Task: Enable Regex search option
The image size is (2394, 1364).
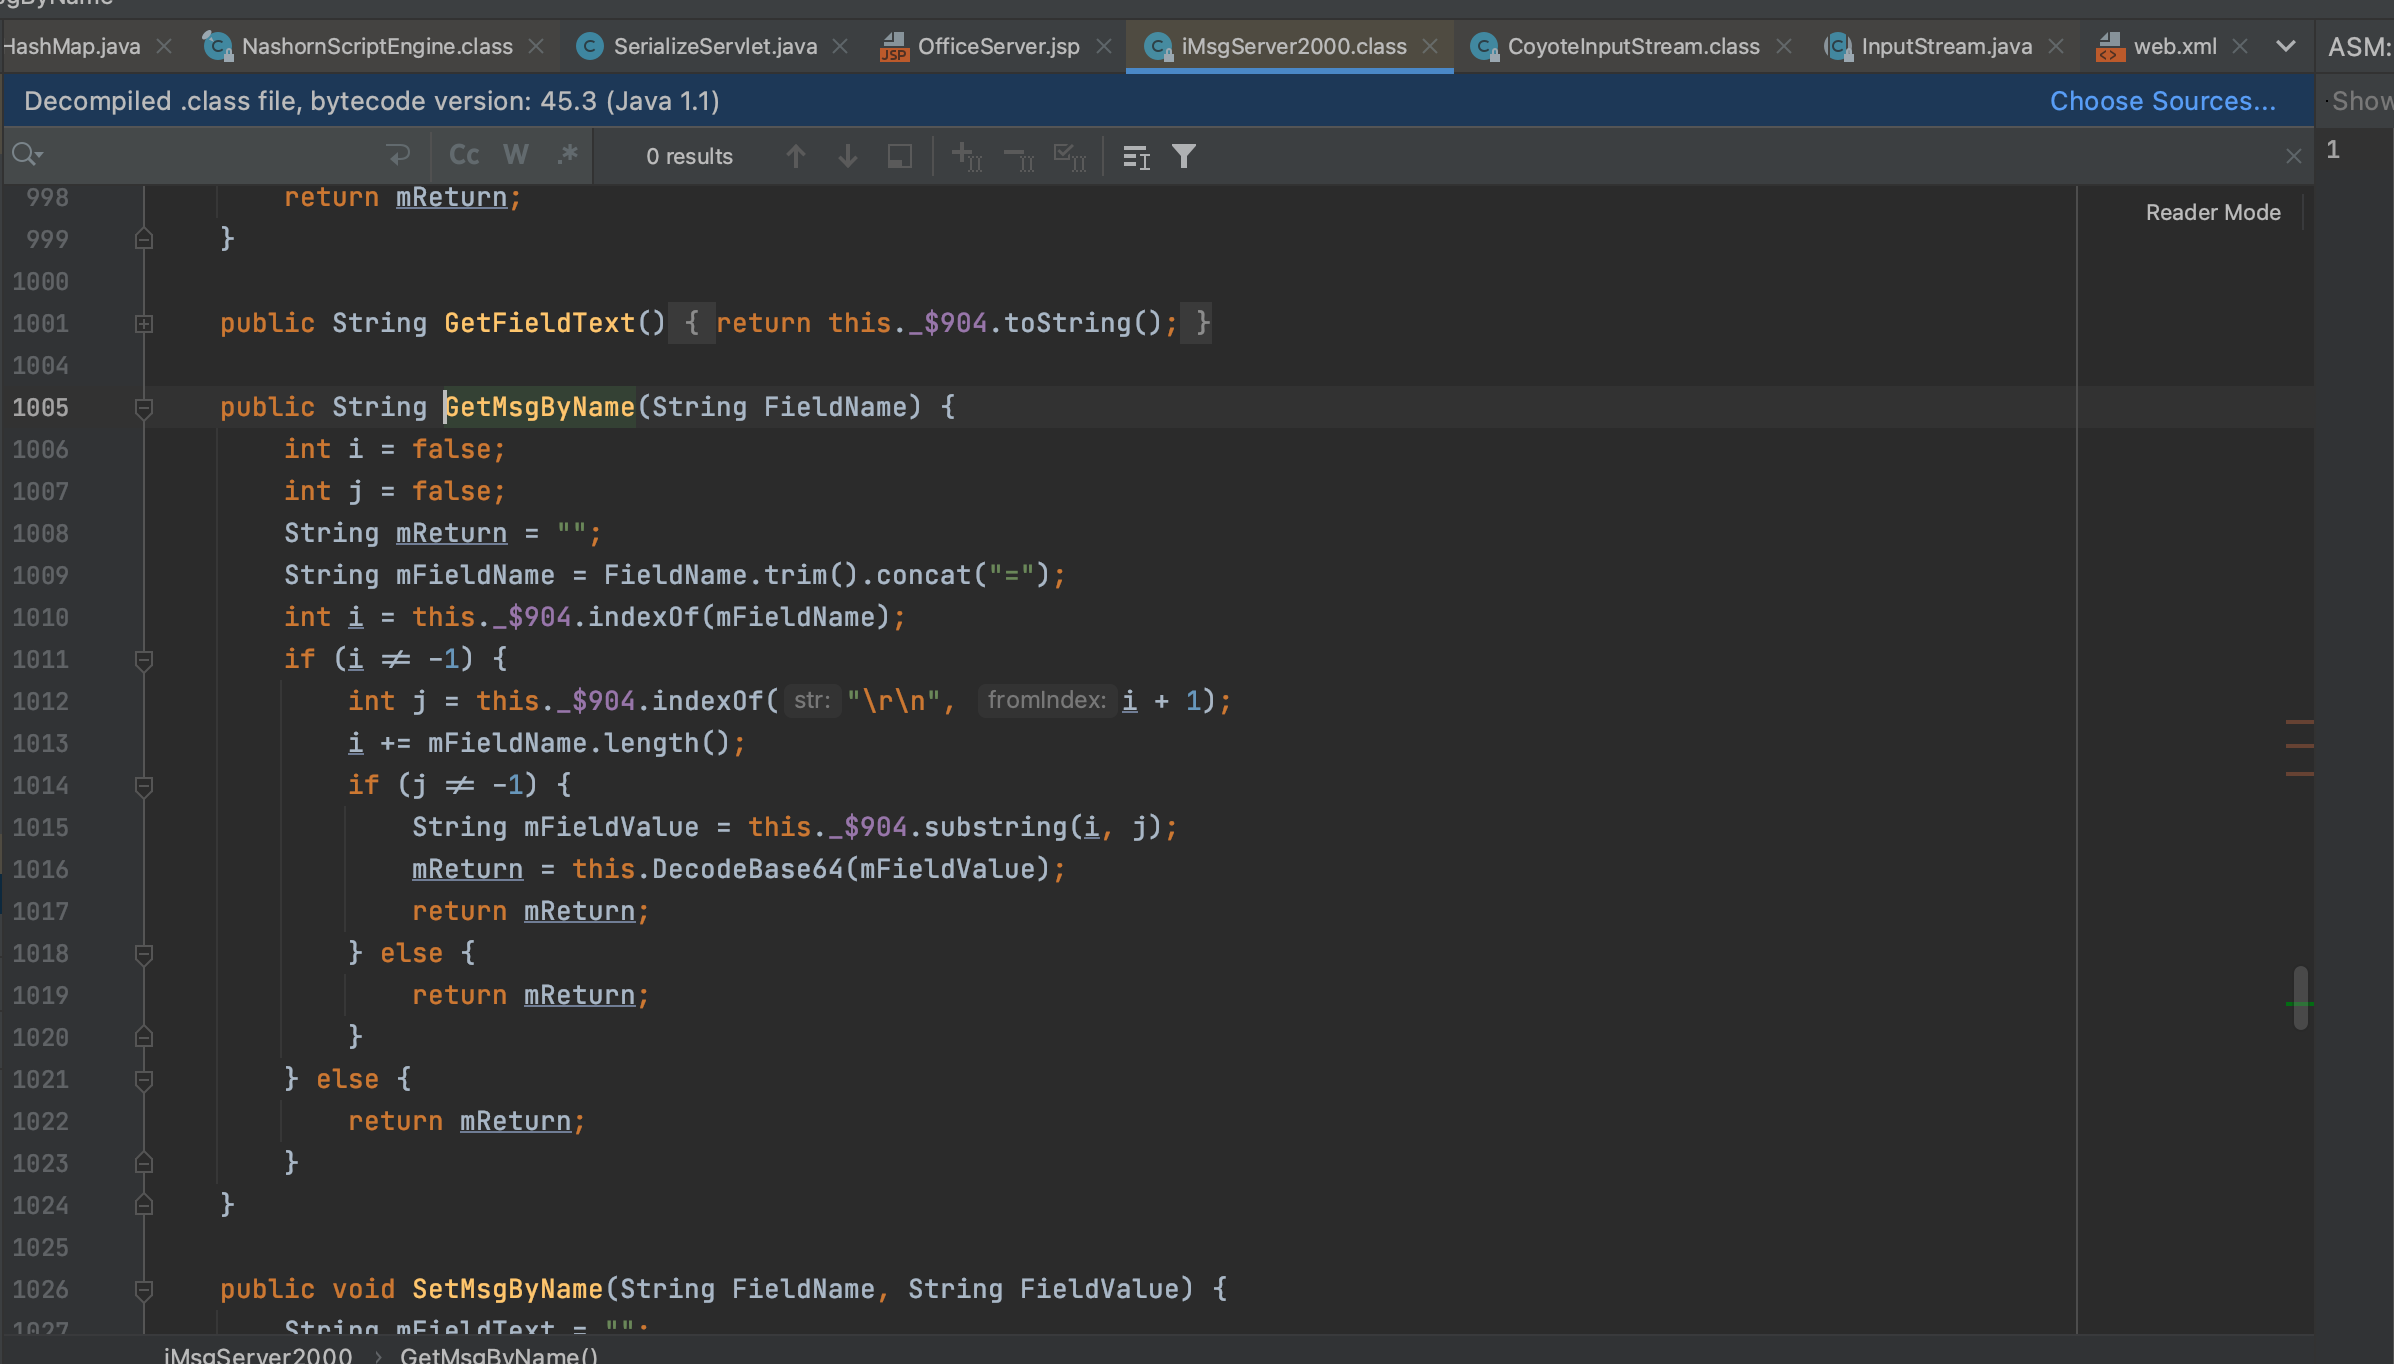Action: click(x=568, y=155)
